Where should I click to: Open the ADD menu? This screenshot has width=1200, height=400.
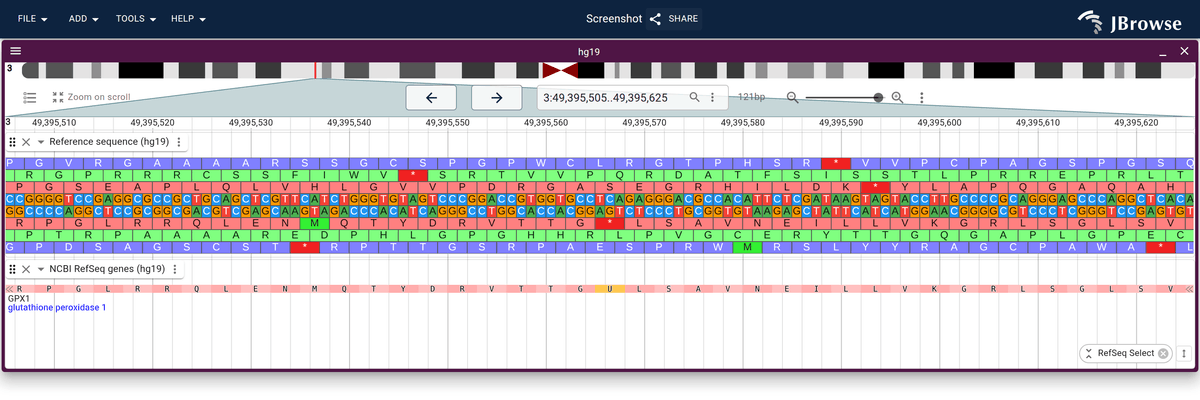click(82, 19)
